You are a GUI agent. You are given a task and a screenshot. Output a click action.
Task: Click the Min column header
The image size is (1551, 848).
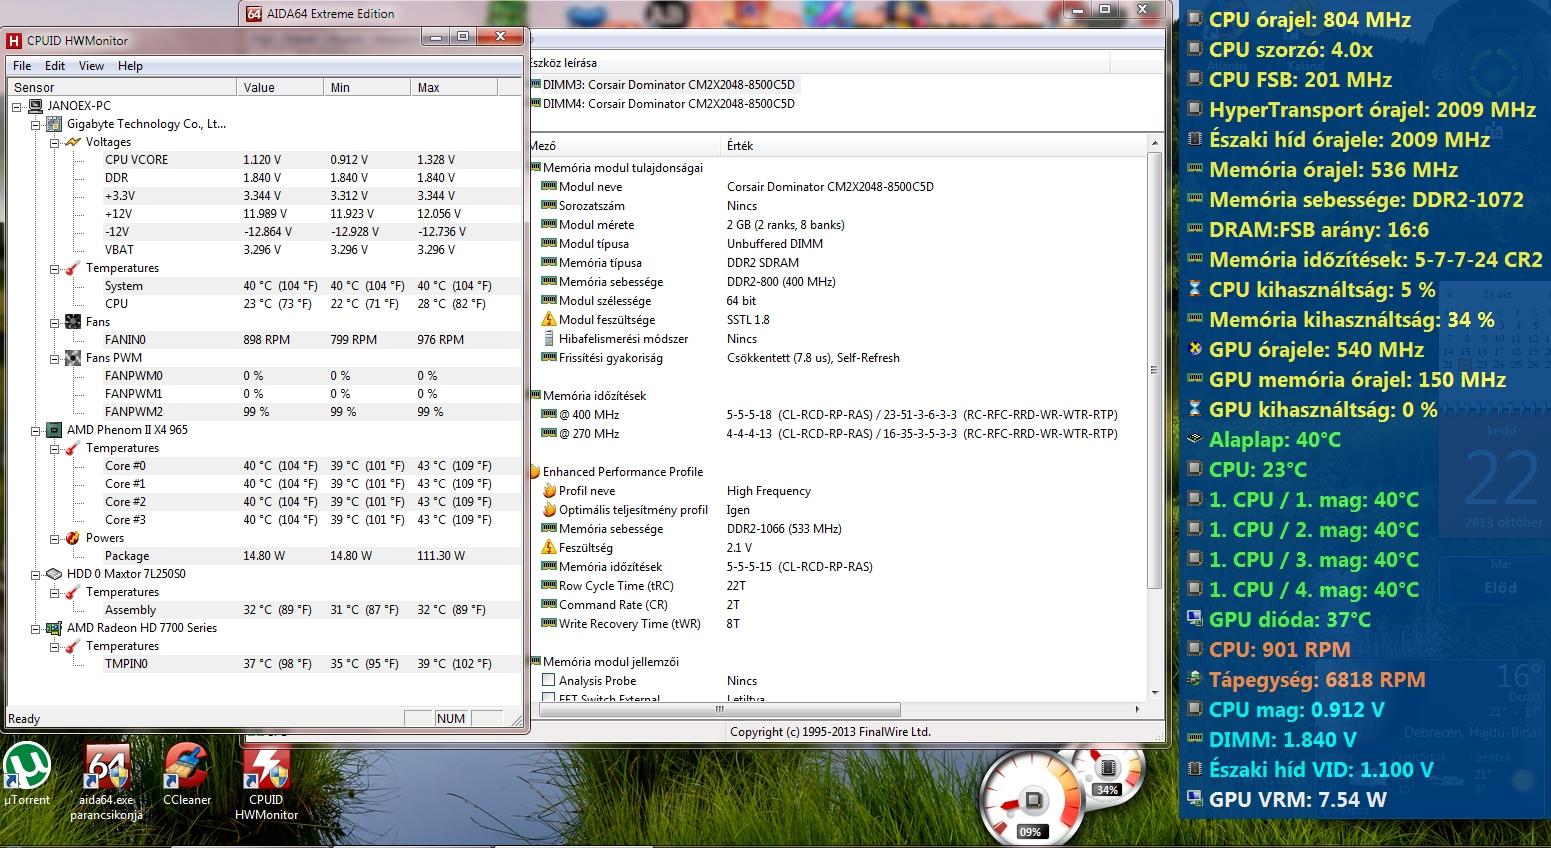367,87
